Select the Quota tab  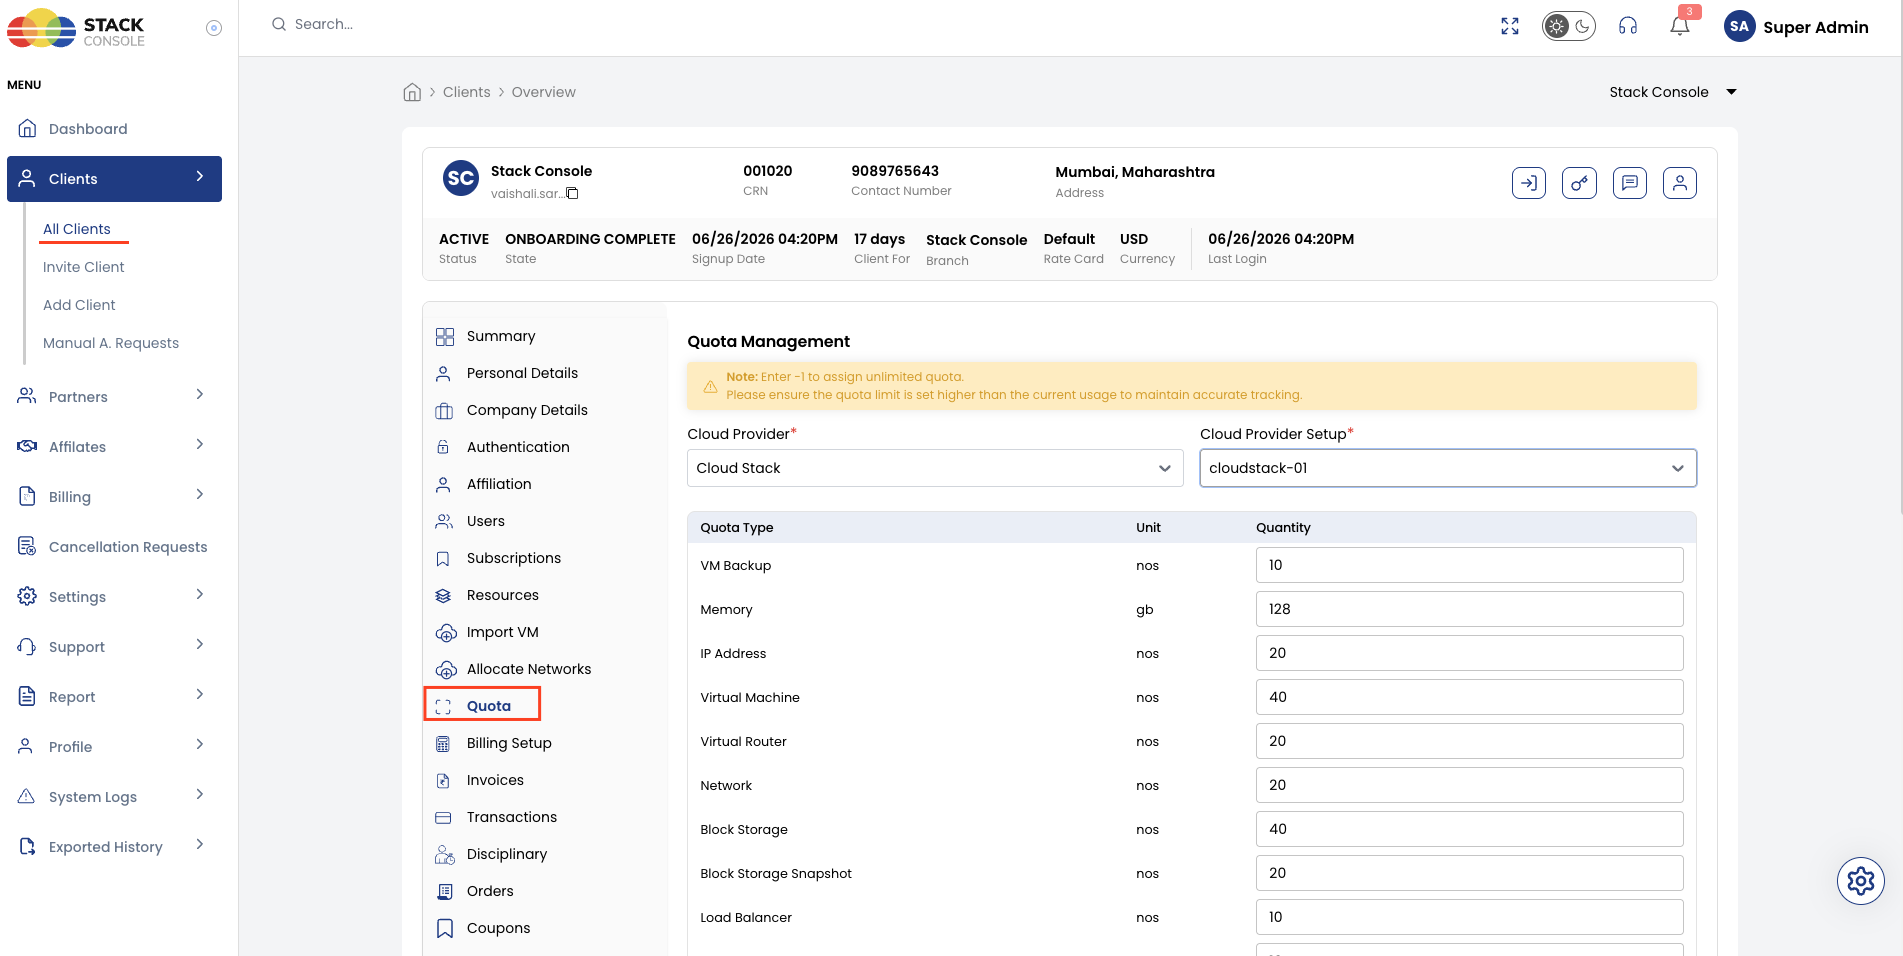tap(482, 704)
